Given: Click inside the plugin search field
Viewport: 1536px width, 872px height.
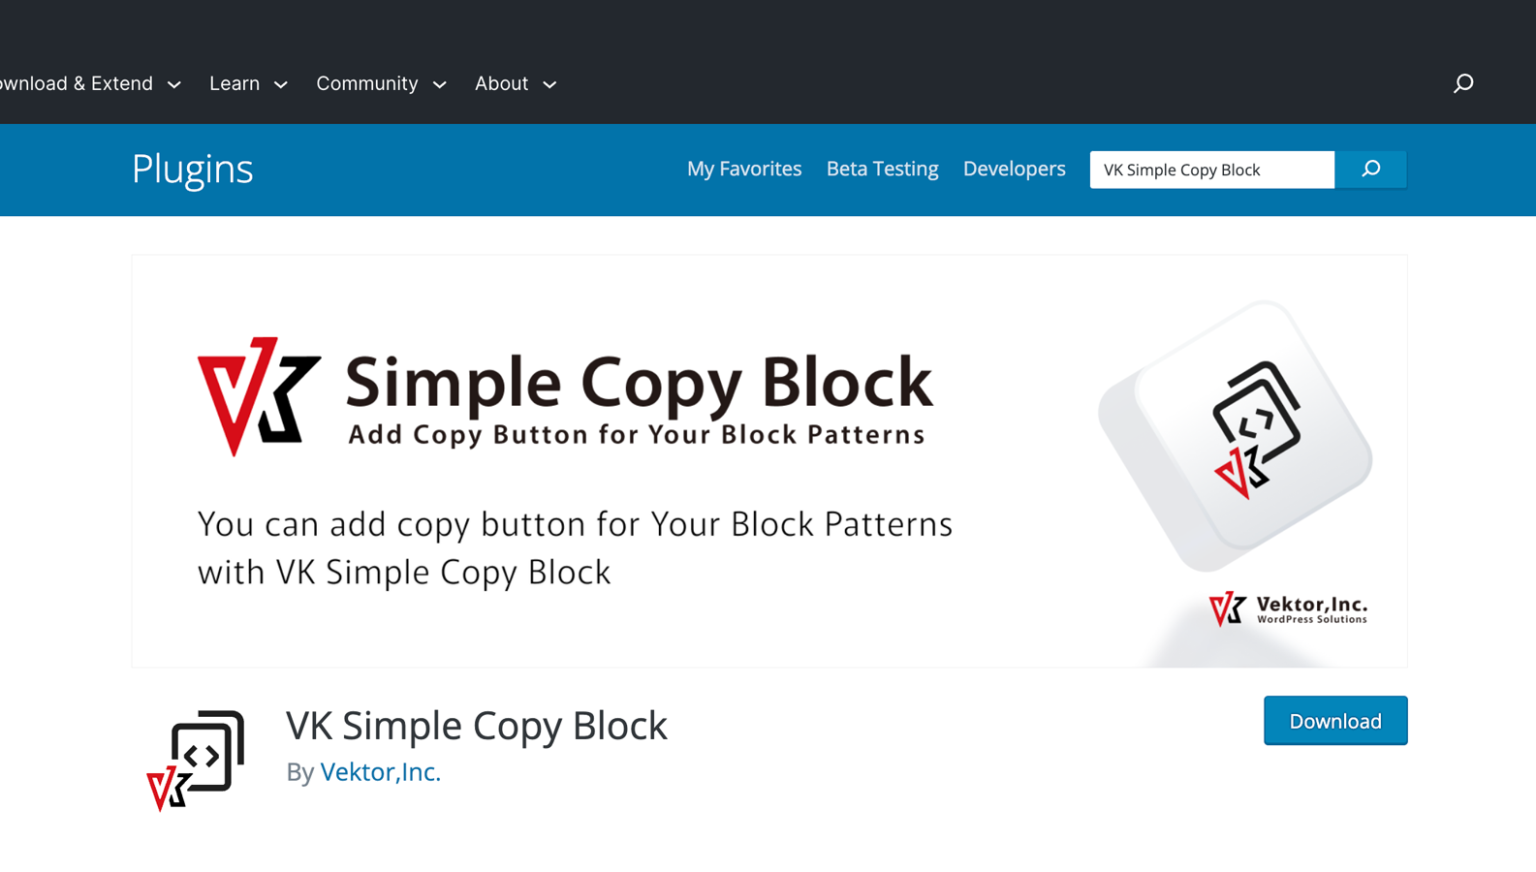Looking at the screenshot, I should [1211, 169].
